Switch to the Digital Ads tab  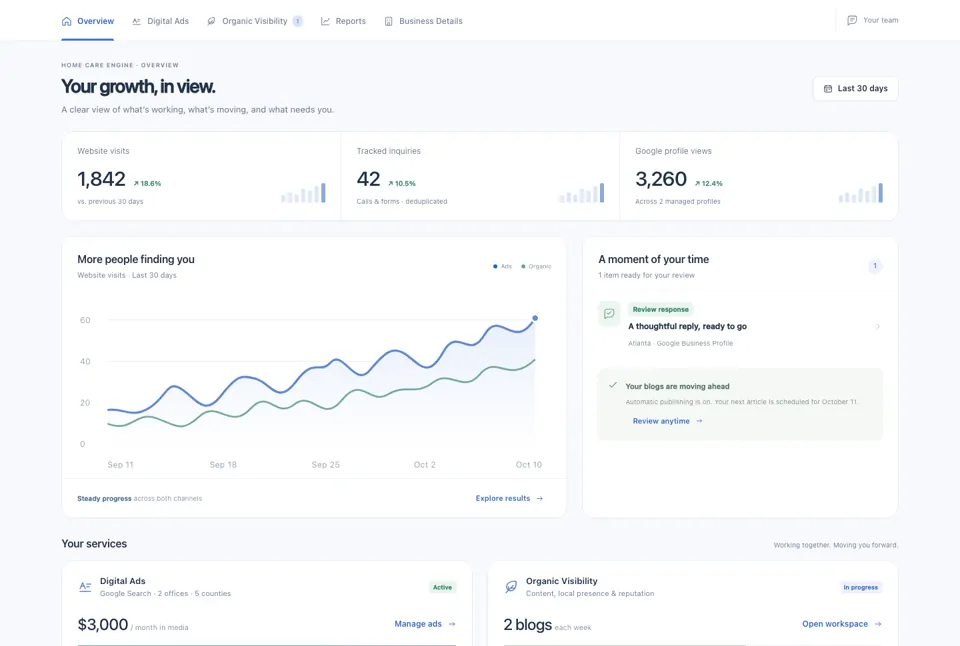pyautogui.click(x=160, y=21)
